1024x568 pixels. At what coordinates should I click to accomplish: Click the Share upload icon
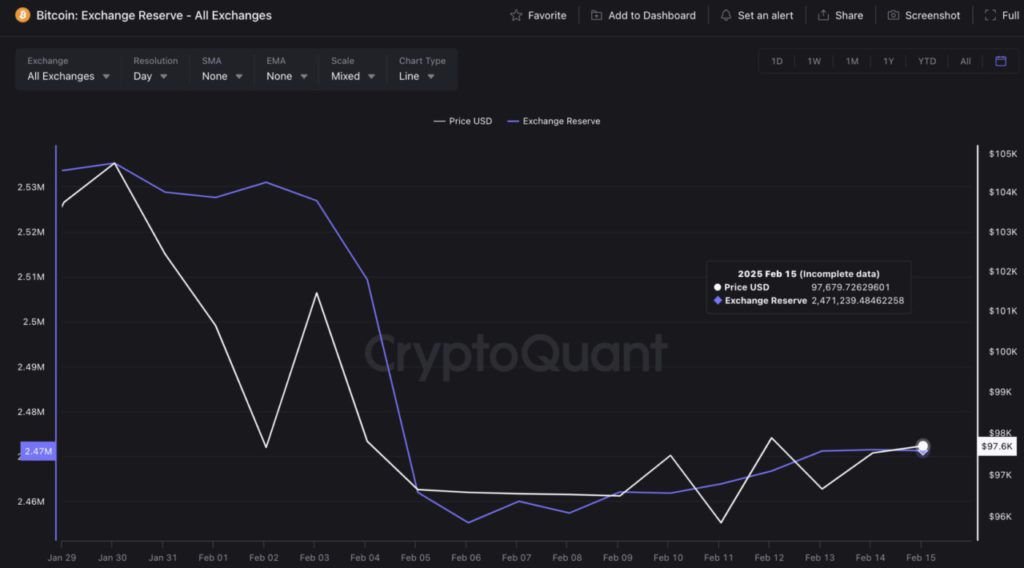(823, 15)
